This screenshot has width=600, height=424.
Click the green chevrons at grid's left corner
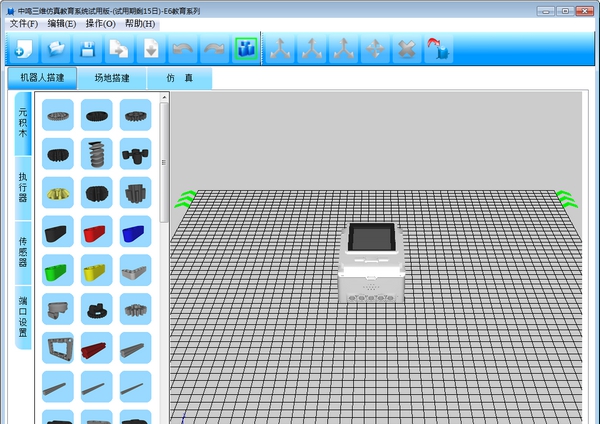[185, 199]
